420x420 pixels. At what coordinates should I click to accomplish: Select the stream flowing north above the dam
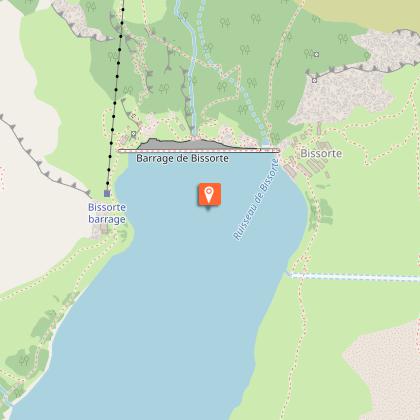192,67
